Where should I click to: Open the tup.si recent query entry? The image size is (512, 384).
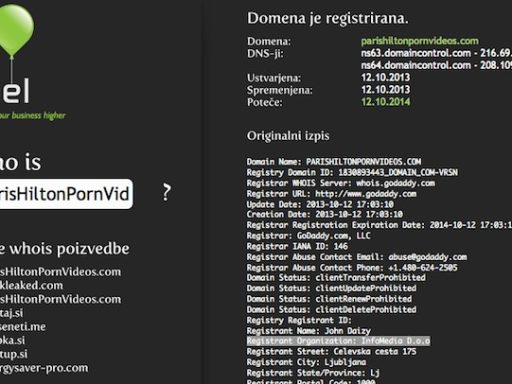click(14, 354)
